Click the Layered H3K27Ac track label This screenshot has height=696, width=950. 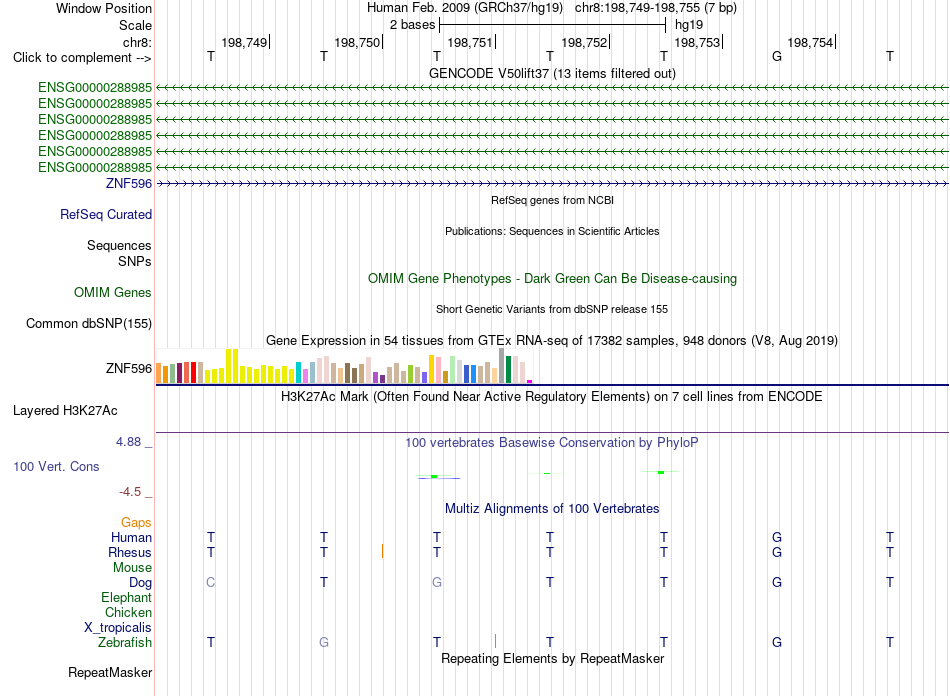coord(65,411)
